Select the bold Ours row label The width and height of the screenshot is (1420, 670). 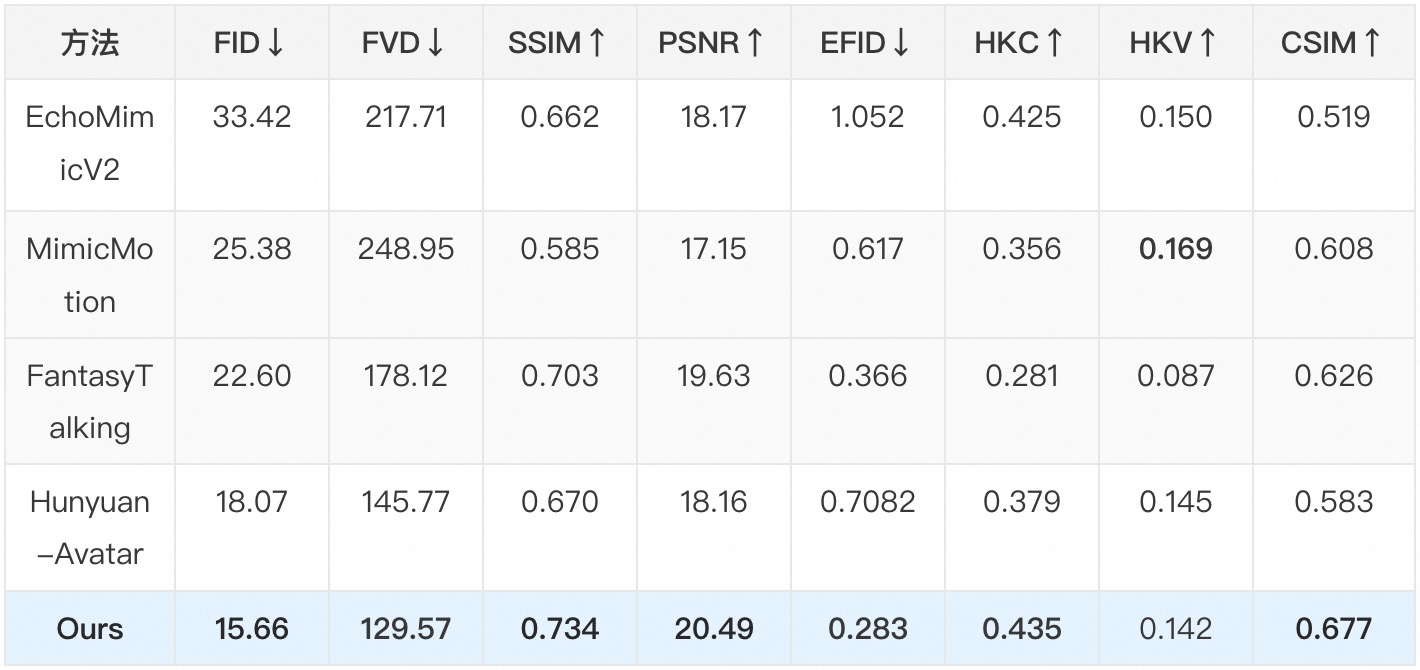[90, 629]
